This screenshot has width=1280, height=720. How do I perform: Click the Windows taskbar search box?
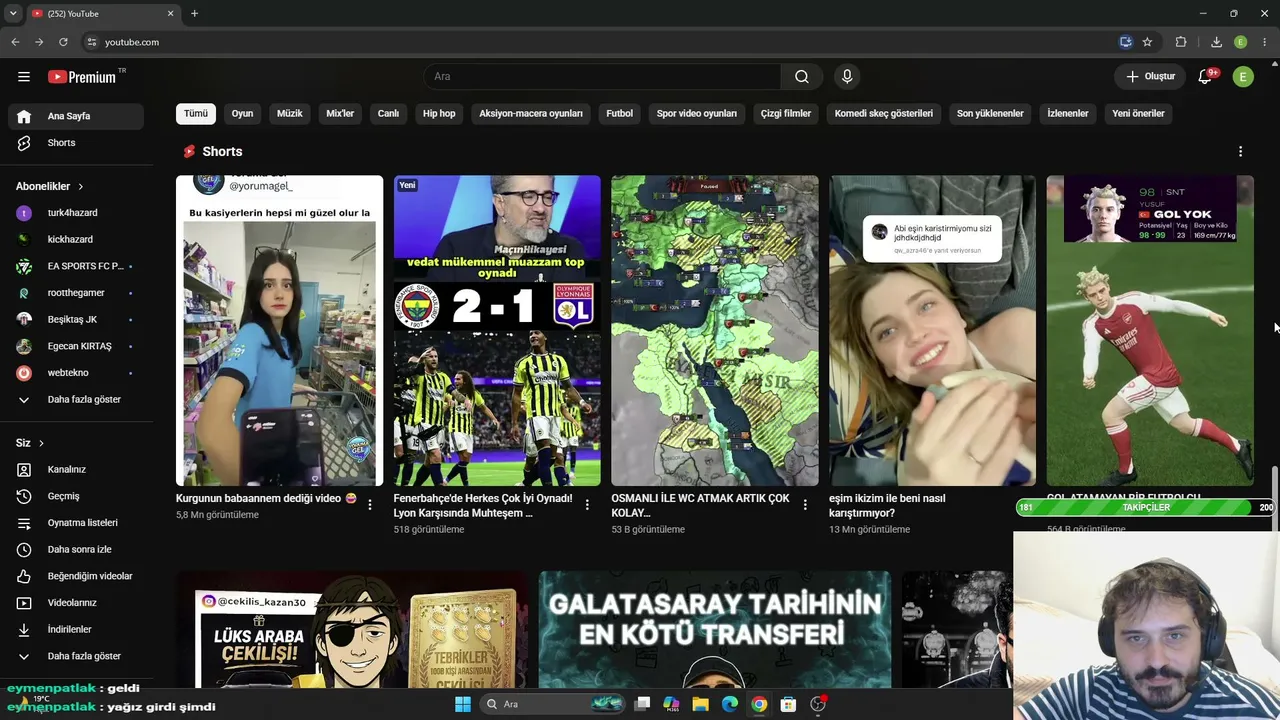[552, 704]
